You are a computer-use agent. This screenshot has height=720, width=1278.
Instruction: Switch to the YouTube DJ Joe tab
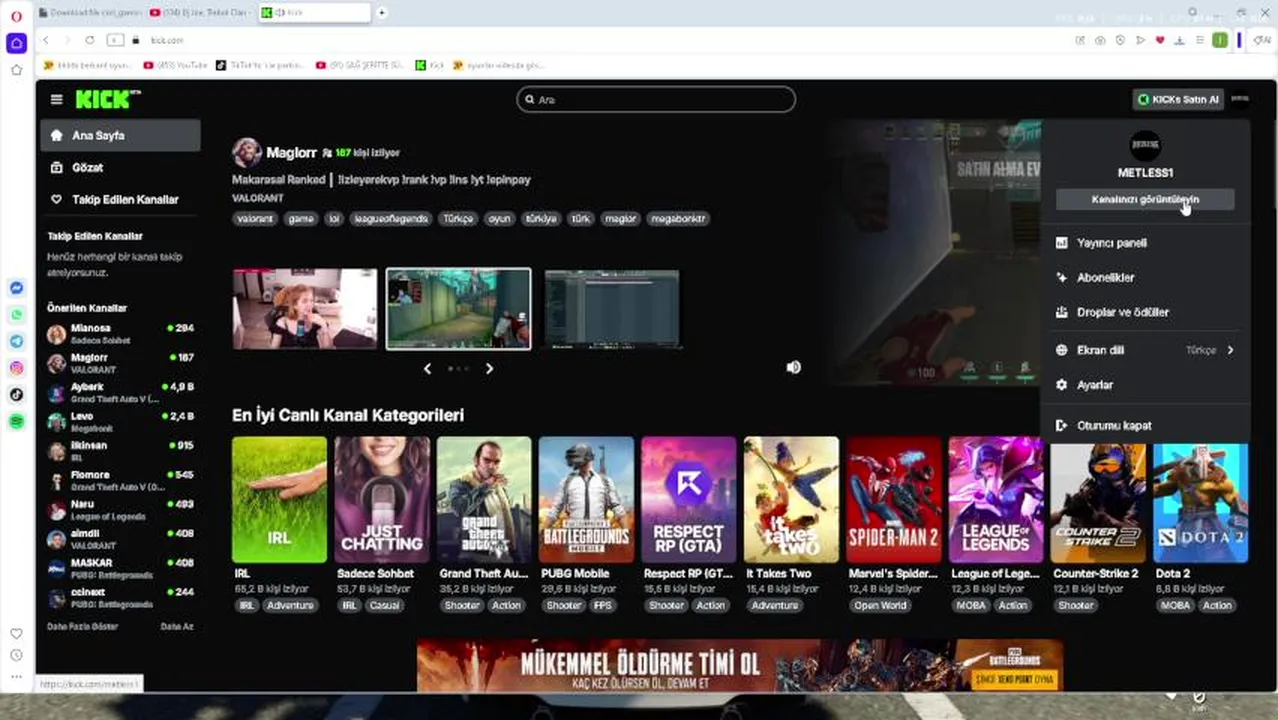tap(201, 12)
